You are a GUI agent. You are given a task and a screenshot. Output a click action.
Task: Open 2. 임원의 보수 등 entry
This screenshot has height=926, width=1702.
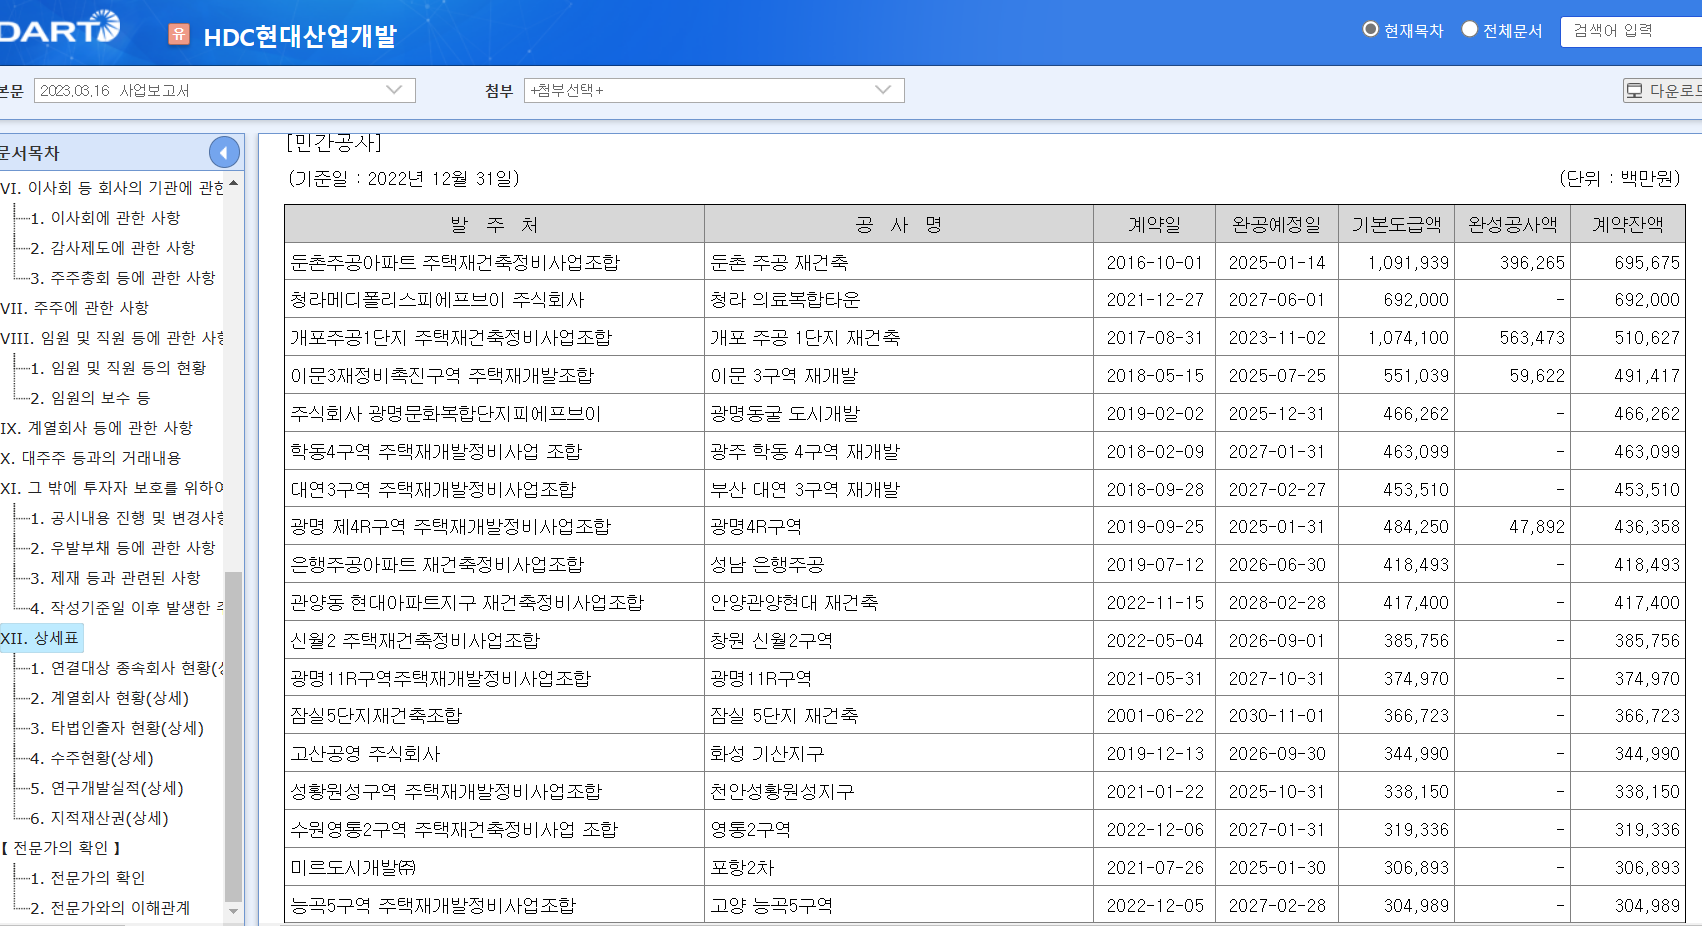coord(90,398)
